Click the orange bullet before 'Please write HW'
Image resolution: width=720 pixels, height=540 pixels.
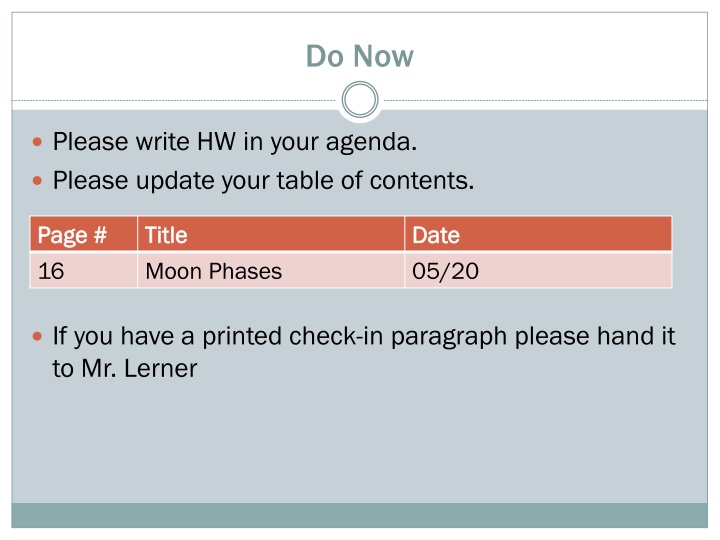tap(38, 142)
